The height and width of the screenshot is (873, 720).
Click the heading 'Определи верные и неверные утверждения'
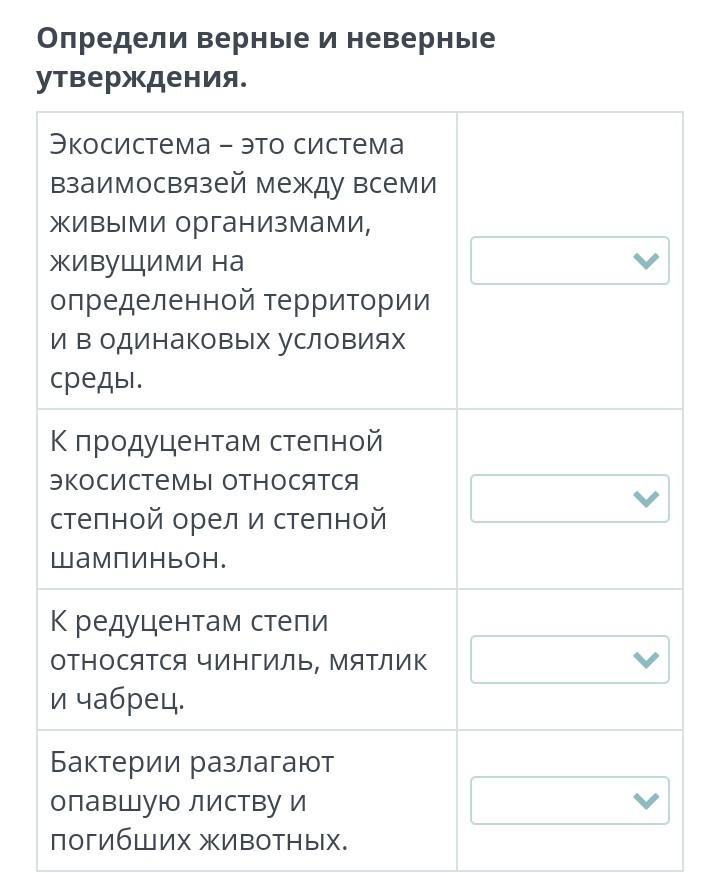tap(265, 58)
